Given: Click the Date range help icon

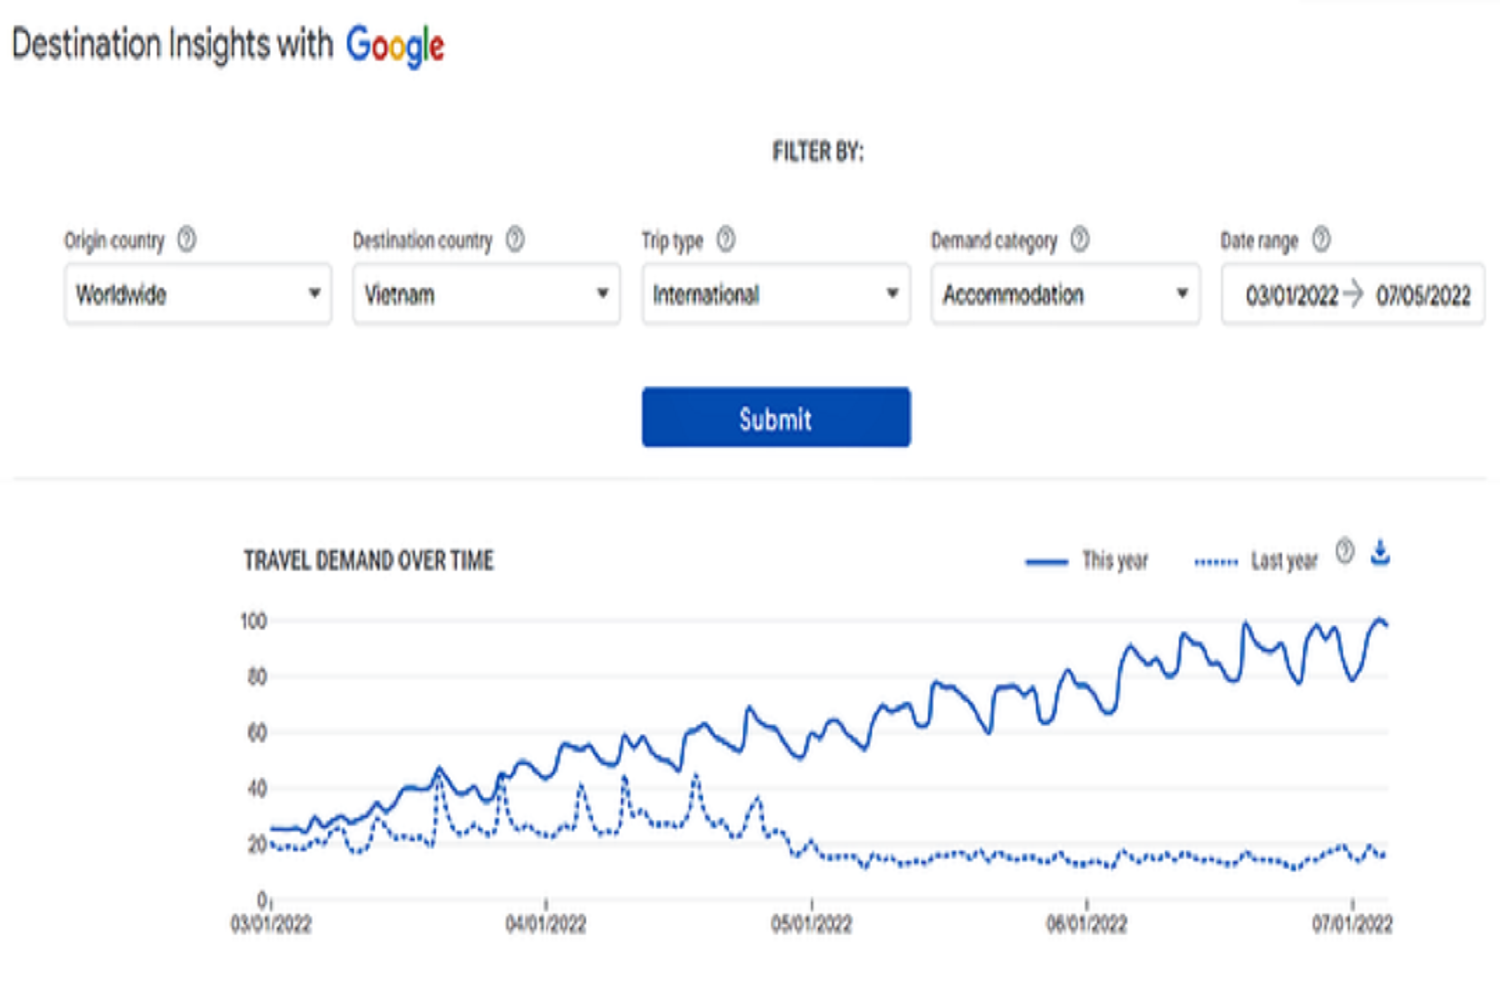Looking at the screenshot, I should tap(1321, 240).
